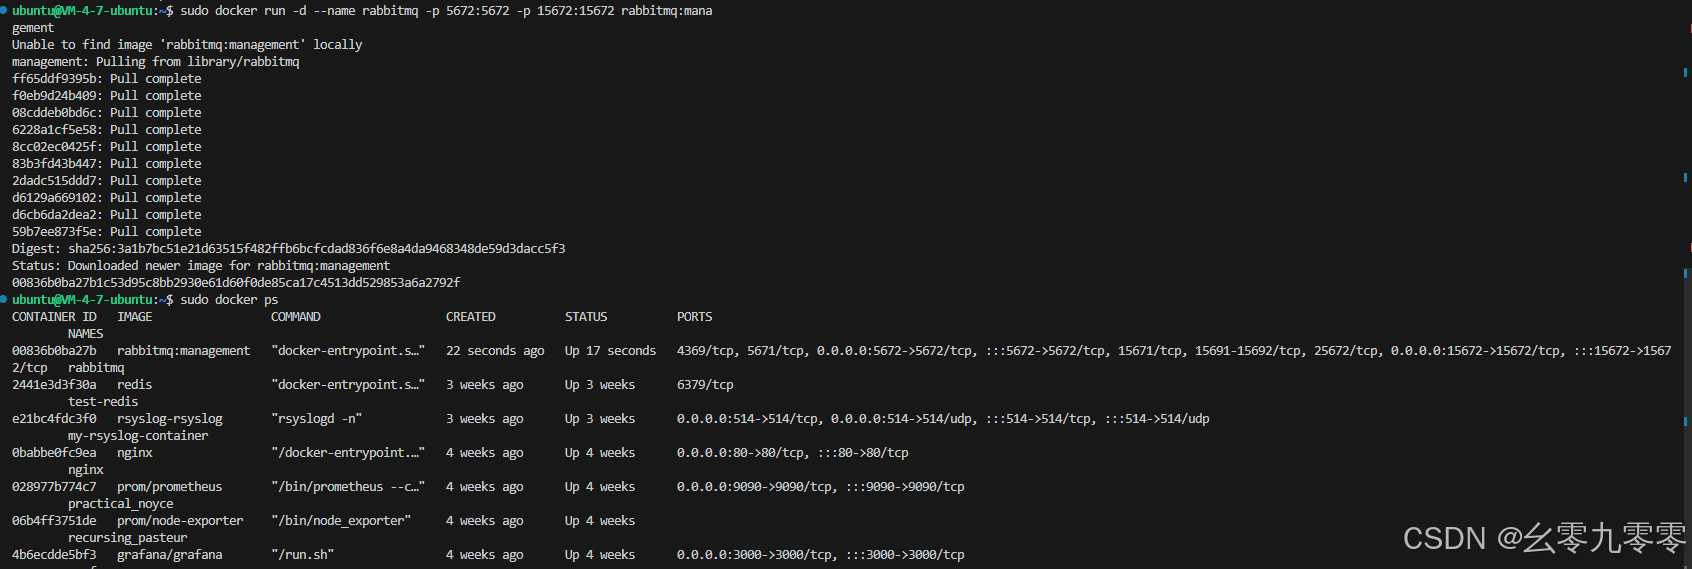Click the 'prom/prometheus' image cell
The width and height of the screenshot is (1692, 569).
[170, 487]
